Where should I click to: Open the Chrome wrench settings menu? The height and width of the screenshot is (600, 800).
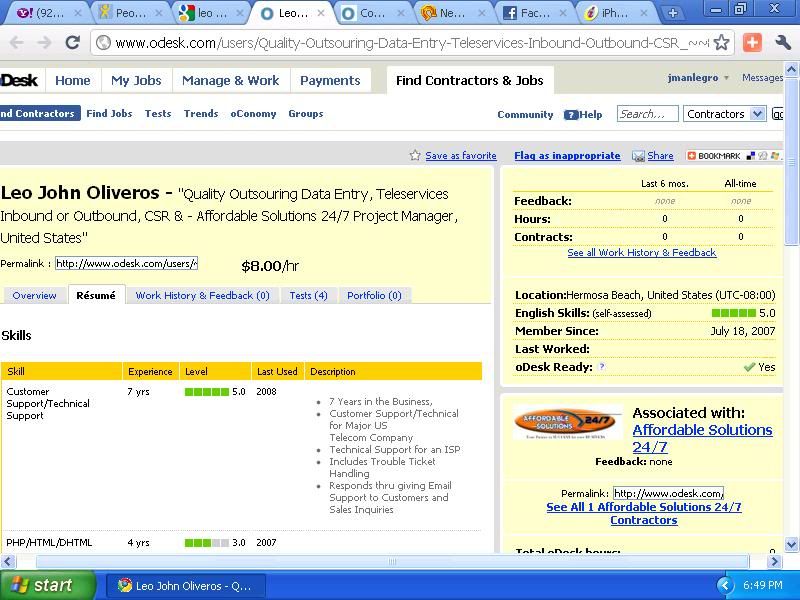tap(783, 43)
